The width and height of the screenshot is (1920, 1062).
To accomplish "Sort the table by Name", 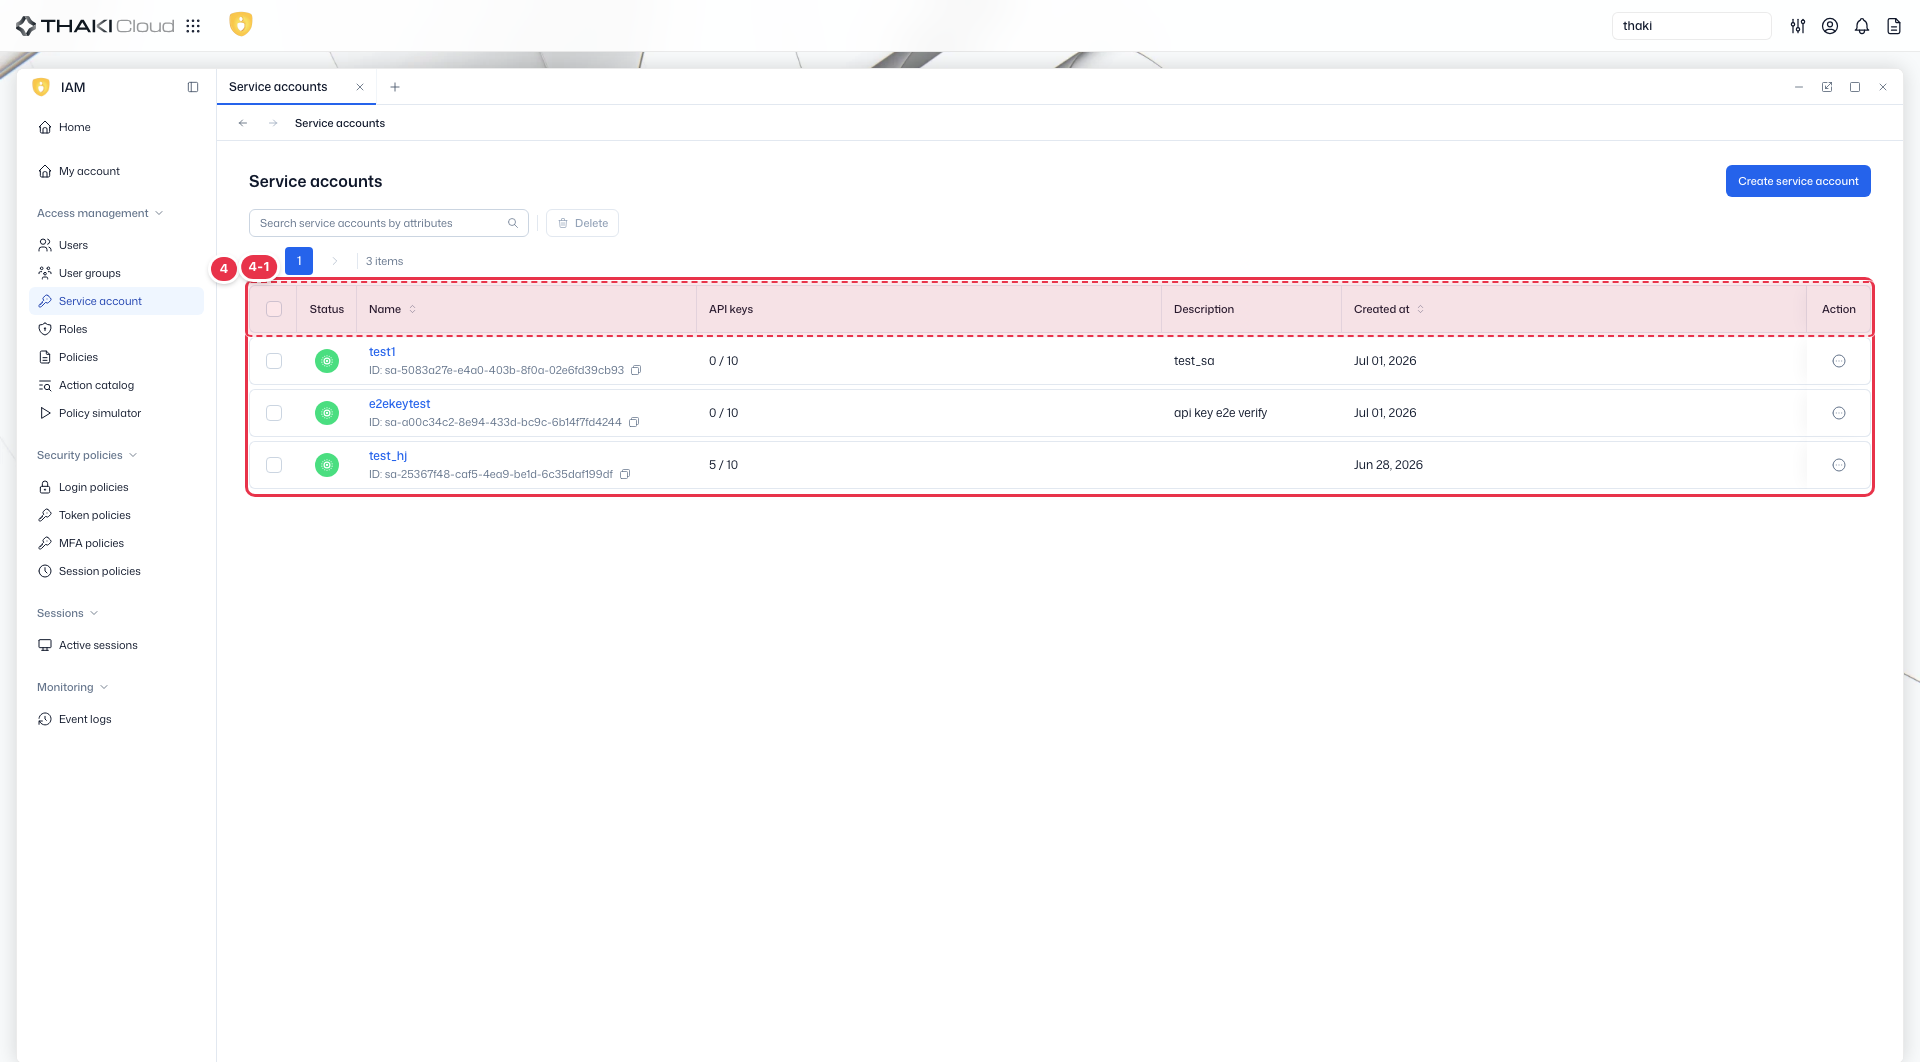I will tap(413, 309).
